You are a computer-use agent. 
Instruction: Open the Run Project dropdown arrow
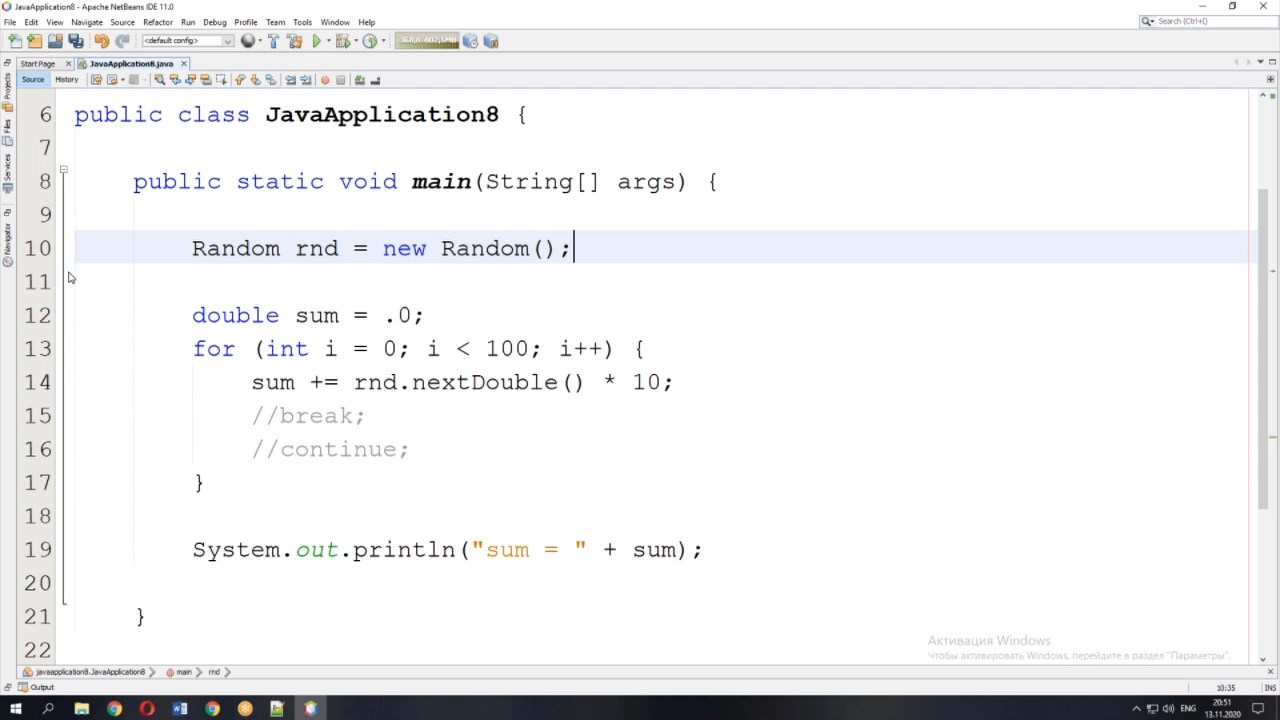tap(329, 41)
